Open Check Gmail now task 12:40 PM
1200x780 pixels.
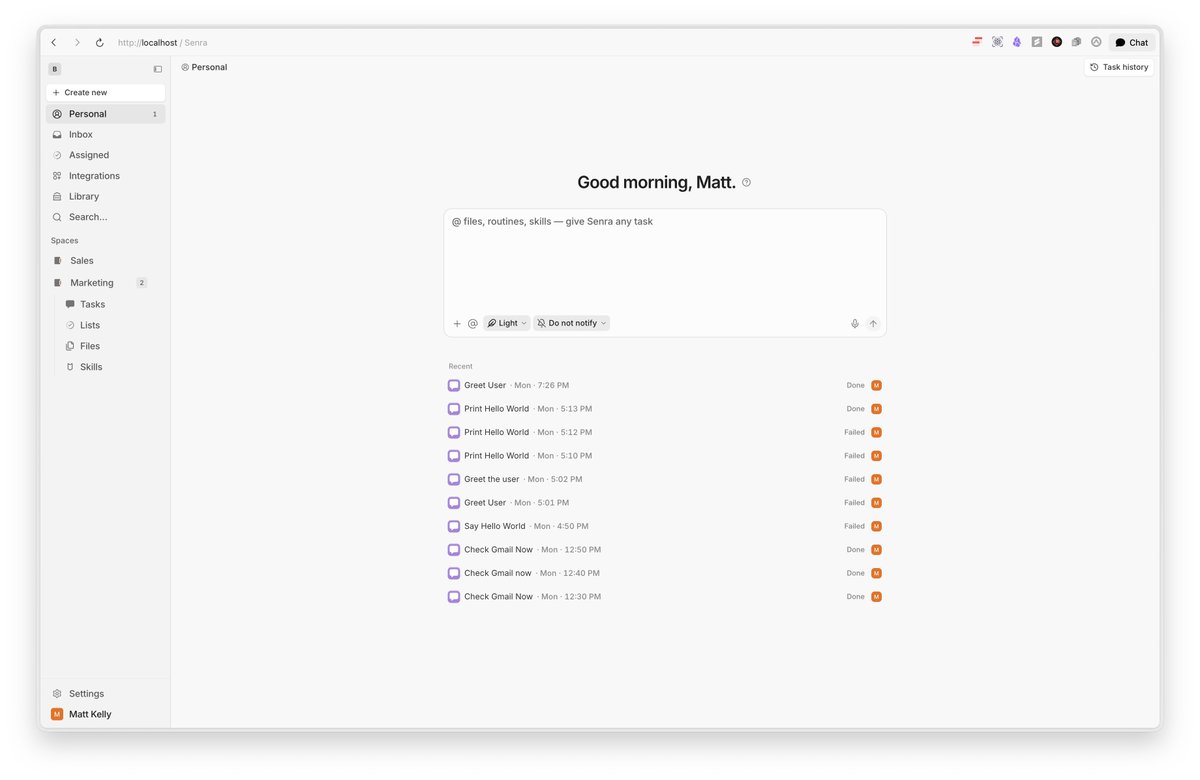coord(665,573)
